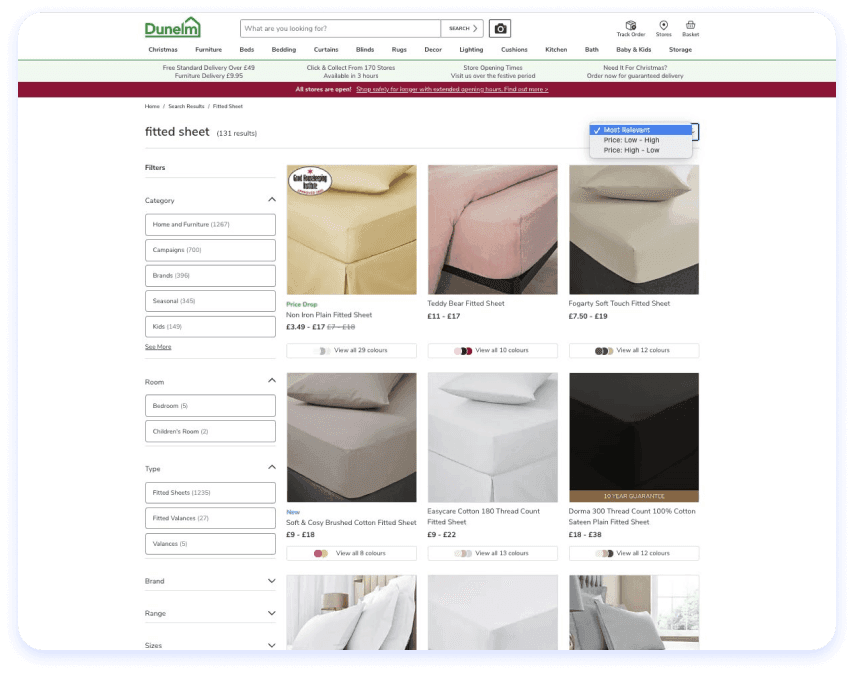Check the Kids category filter
854x674 pixels.
(210, 326)
